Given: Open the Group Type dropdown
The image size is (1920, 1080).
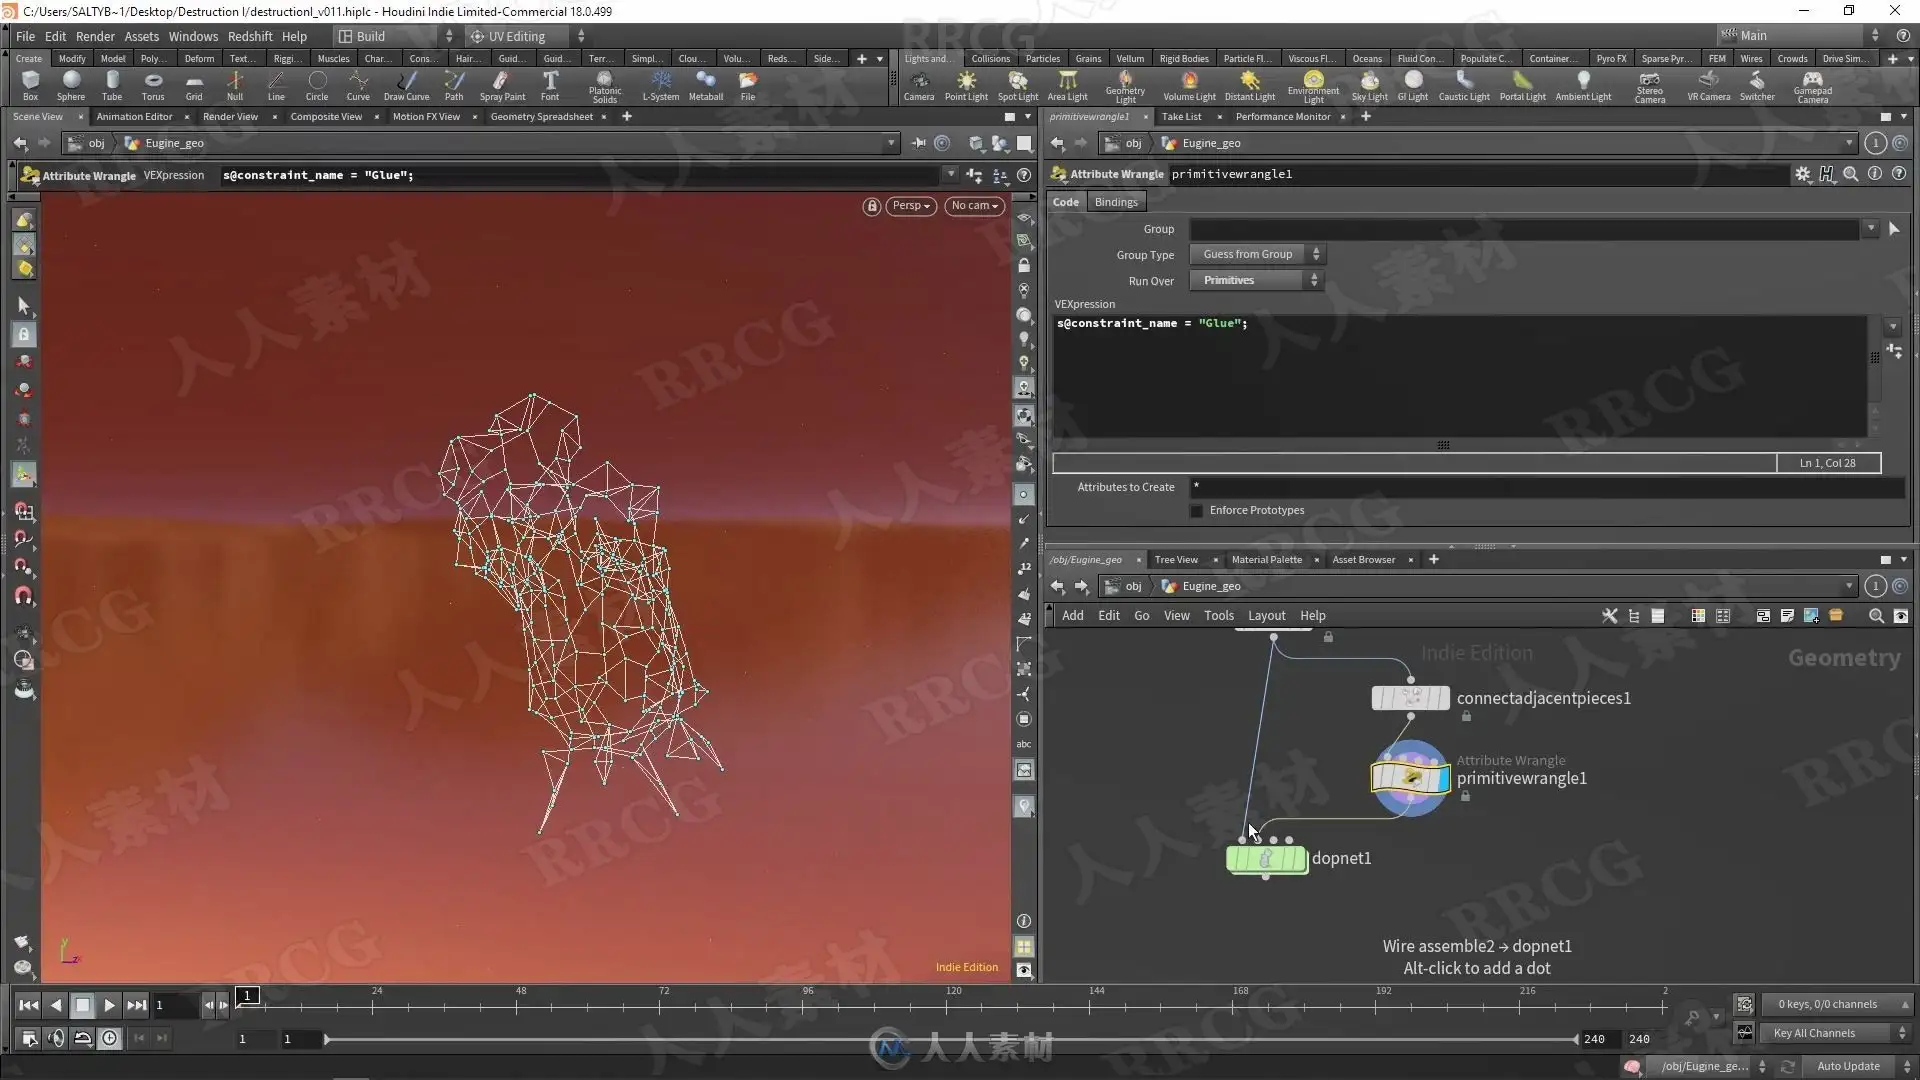Looking at the screenshot, I should click(1256, 255).
